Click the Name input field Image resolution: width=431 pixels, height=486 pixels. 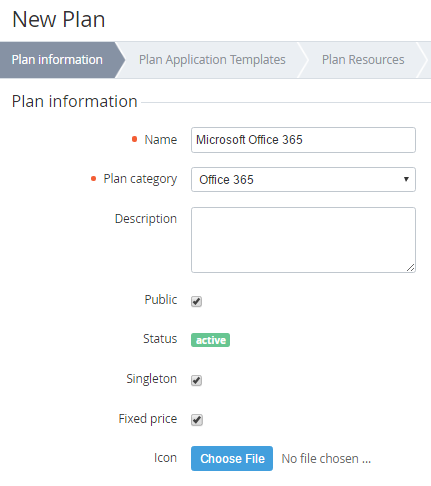pos(303,140)
